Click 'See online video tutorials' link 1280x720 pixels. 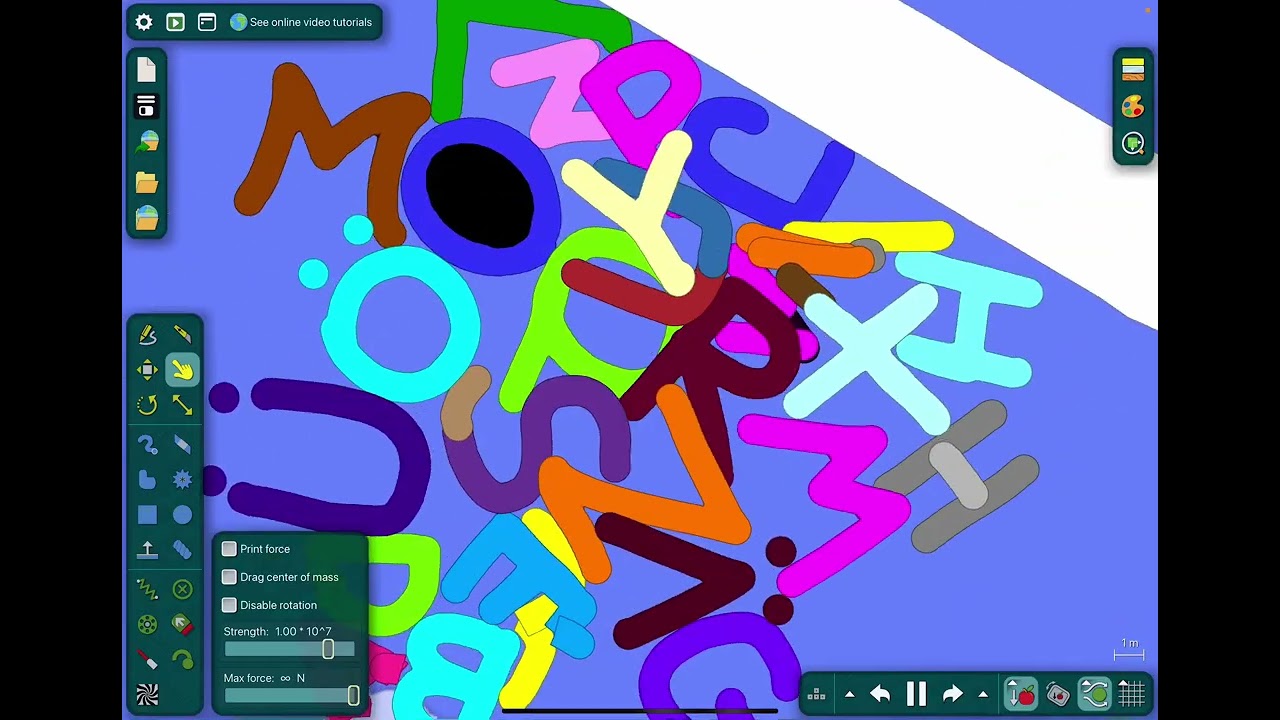tap(301, 22)
